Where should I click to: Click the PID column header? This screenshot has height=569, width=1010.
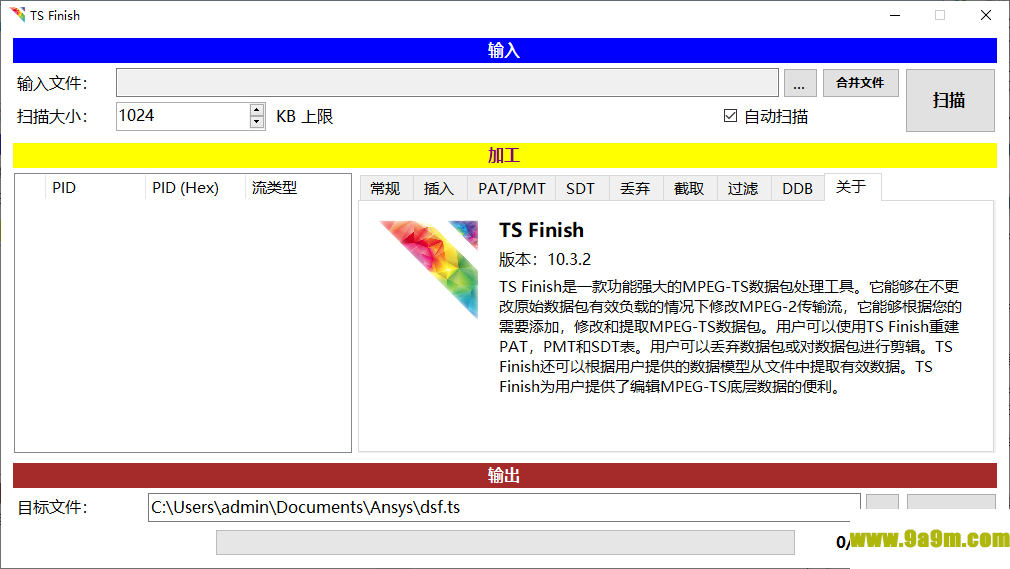click(95, 188)
